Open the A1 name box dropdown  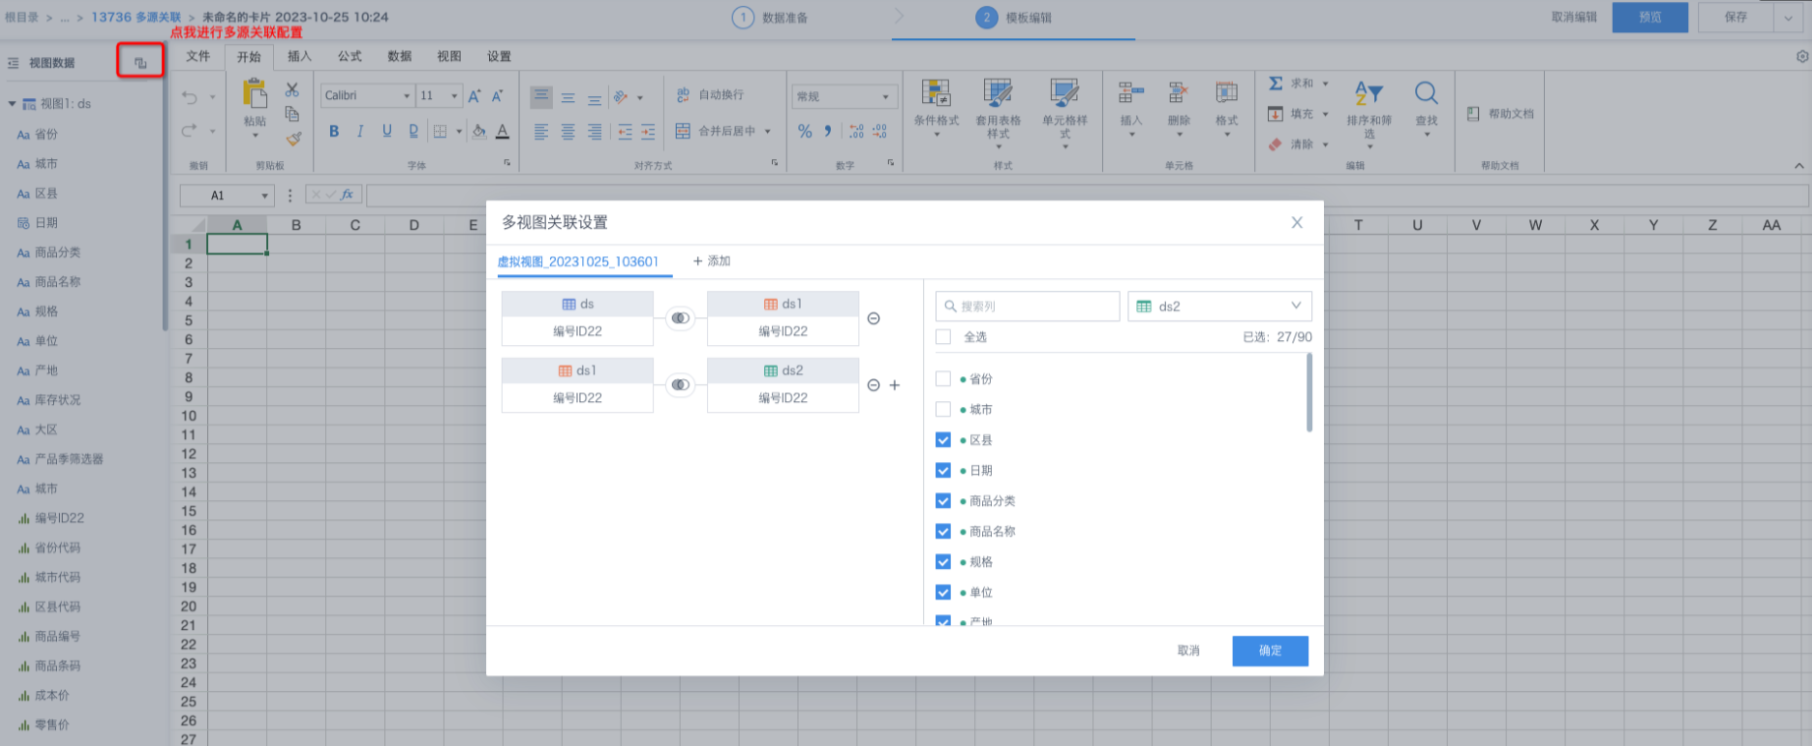pos(265,196)
